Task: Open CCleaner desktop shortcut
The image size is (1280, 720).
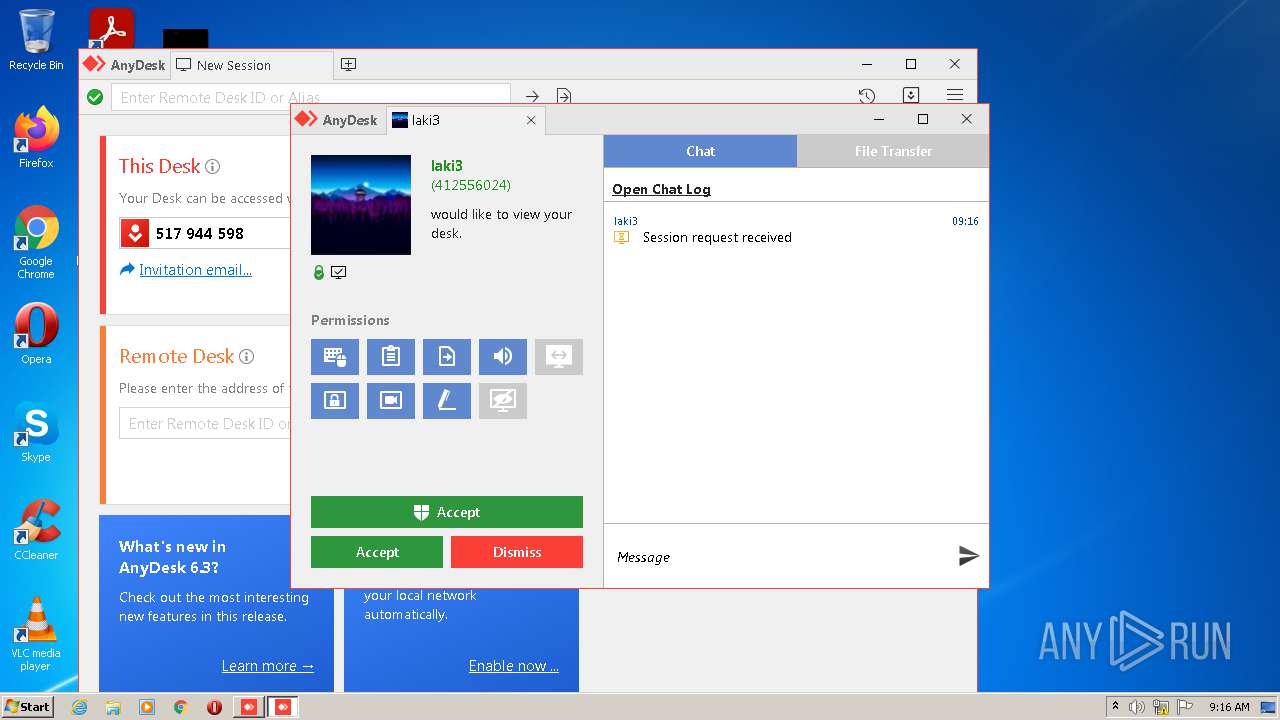Action: (36, 530)
